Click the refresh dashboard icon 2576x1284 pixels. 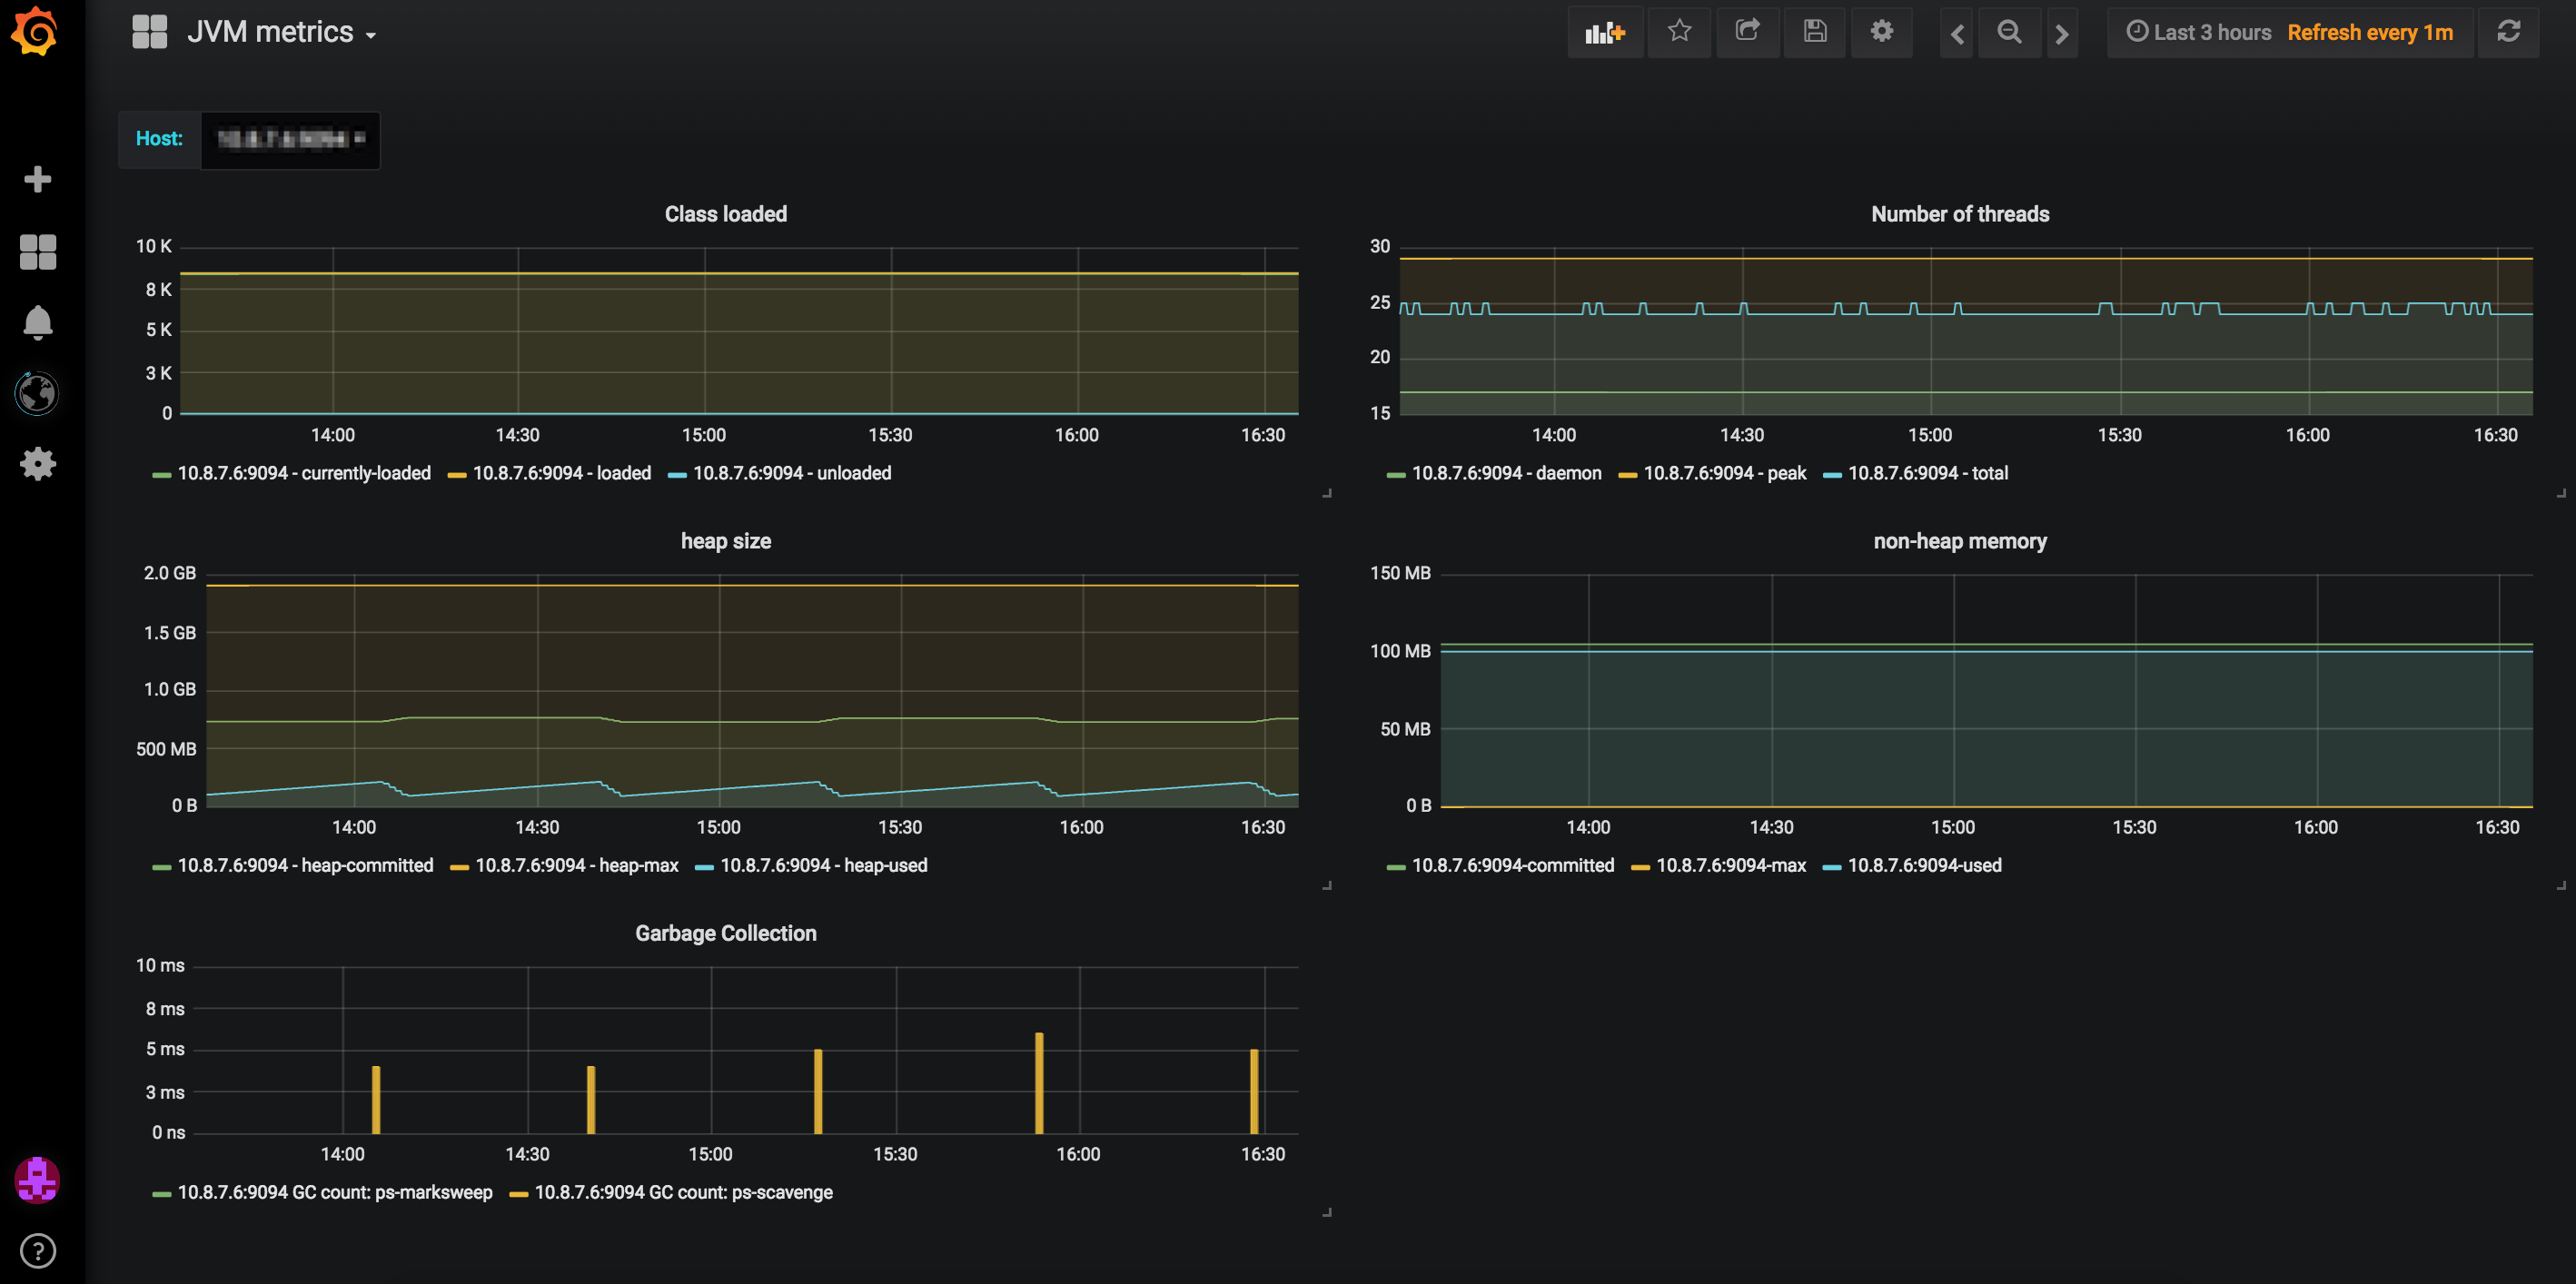(2508, 32)
